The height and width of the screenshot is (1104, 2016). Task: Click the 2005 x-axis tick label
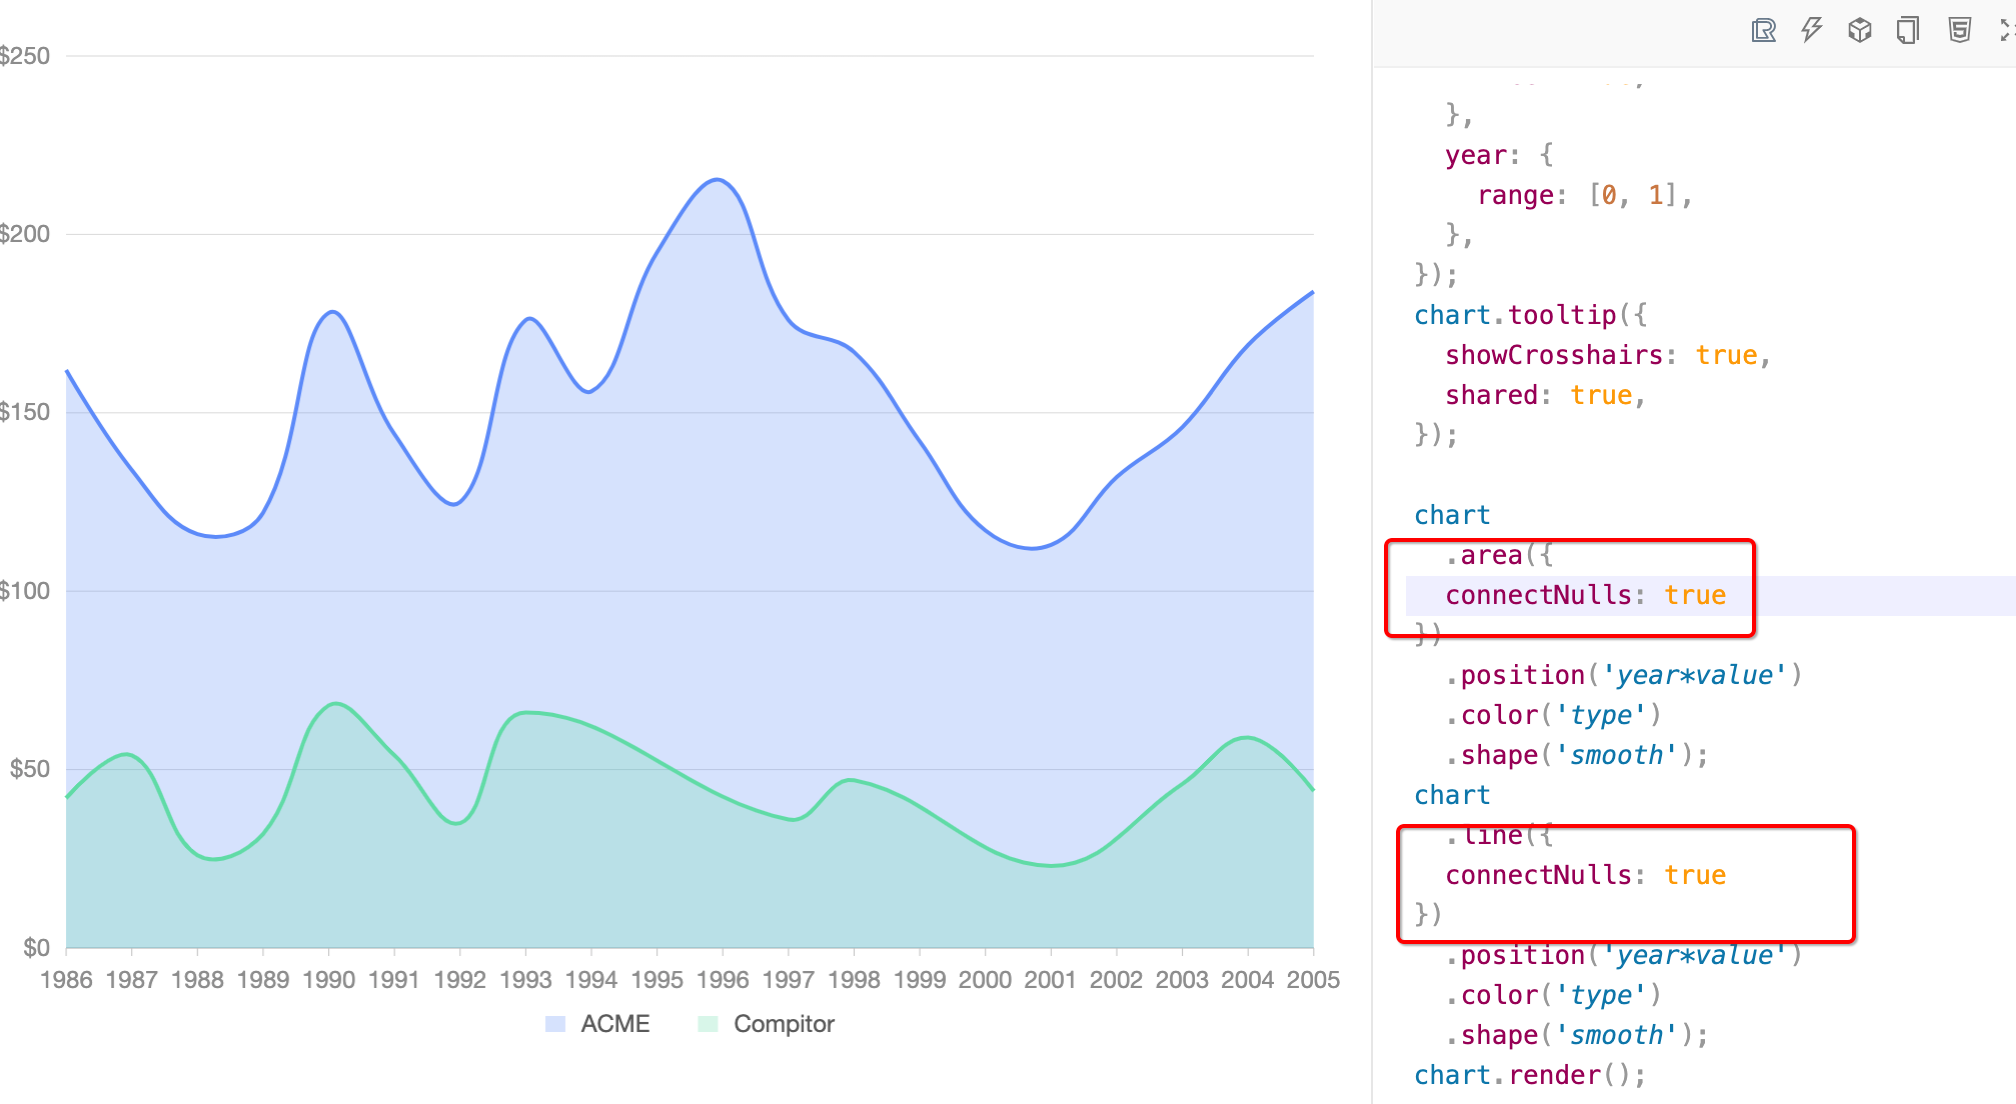pos(1312,980)
